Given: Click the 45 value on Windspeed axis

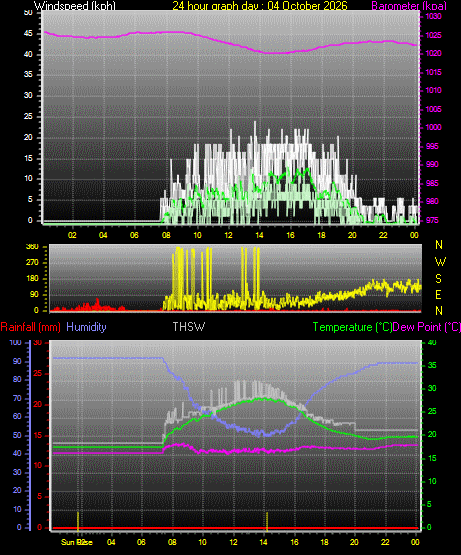Looking at the screenshot, I should 28,34.
